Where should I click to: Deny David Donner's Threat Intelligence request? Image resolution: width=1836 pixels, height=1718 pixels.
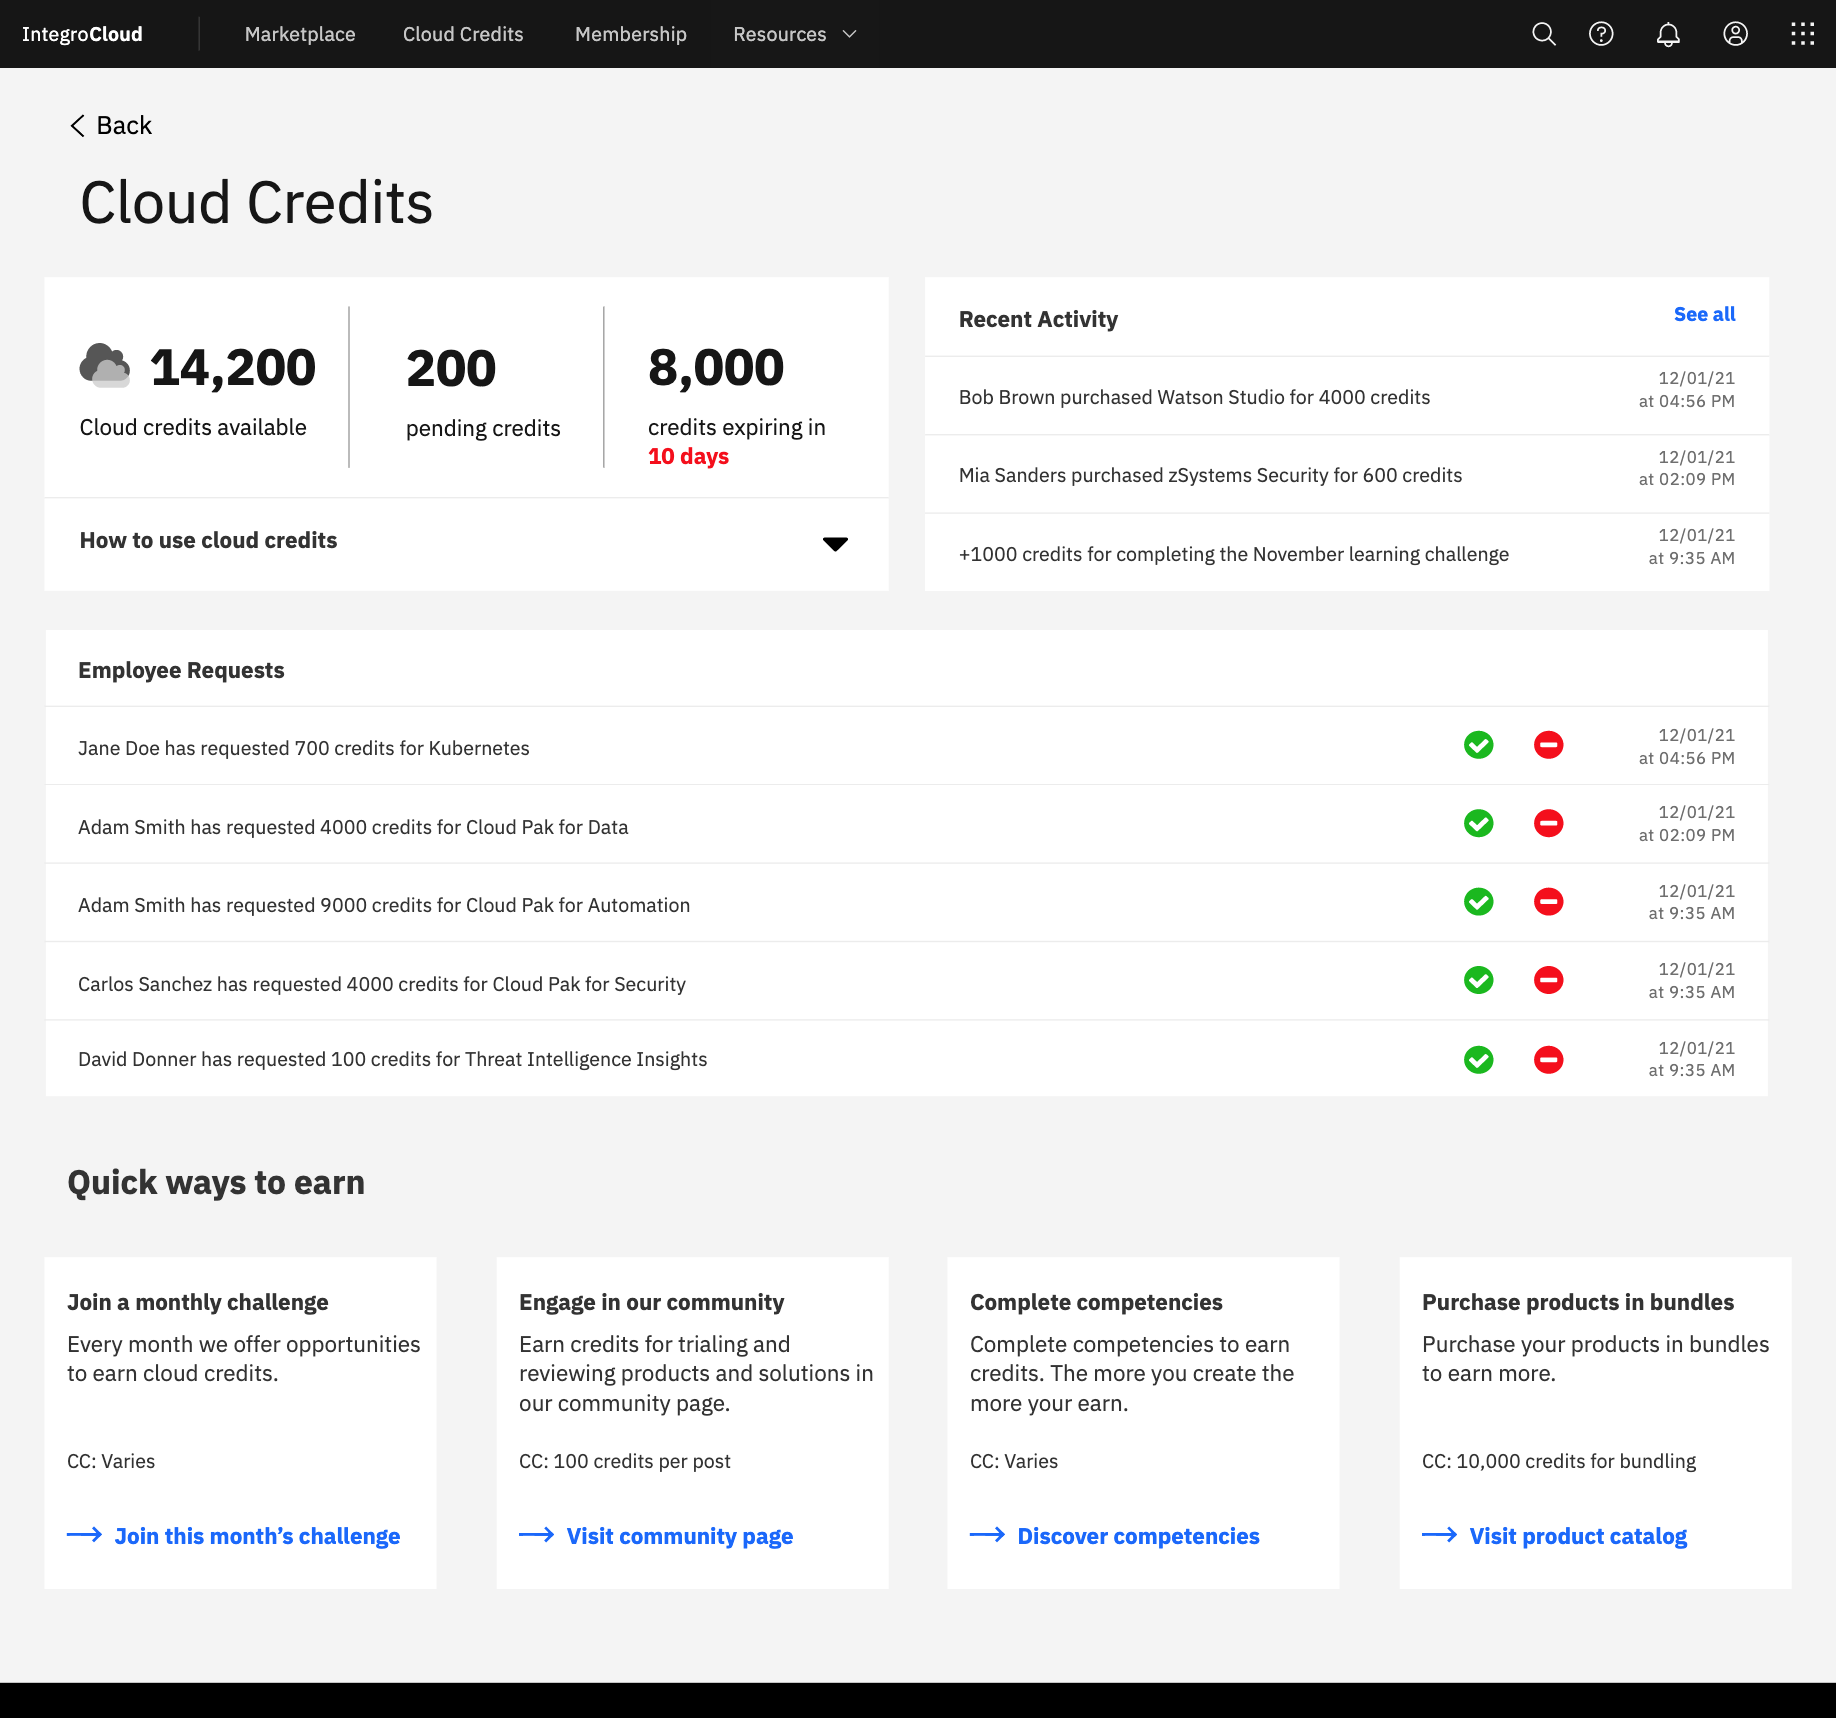click(x=1548, y=1059)
